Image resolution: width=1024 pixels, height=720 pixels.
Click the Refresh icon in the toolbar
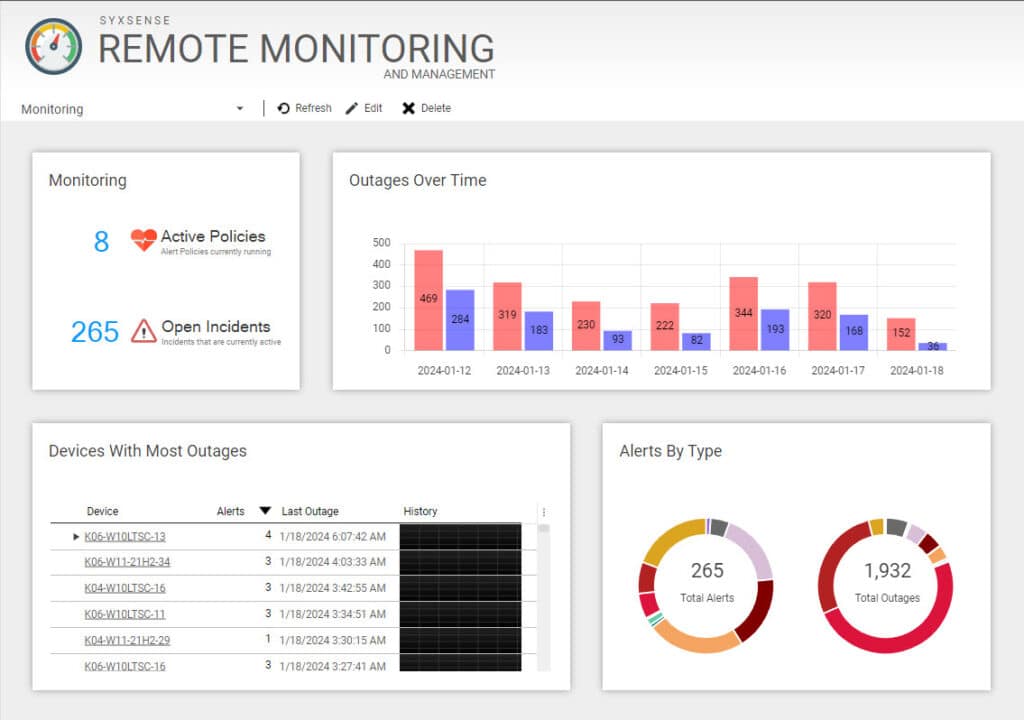282,108
